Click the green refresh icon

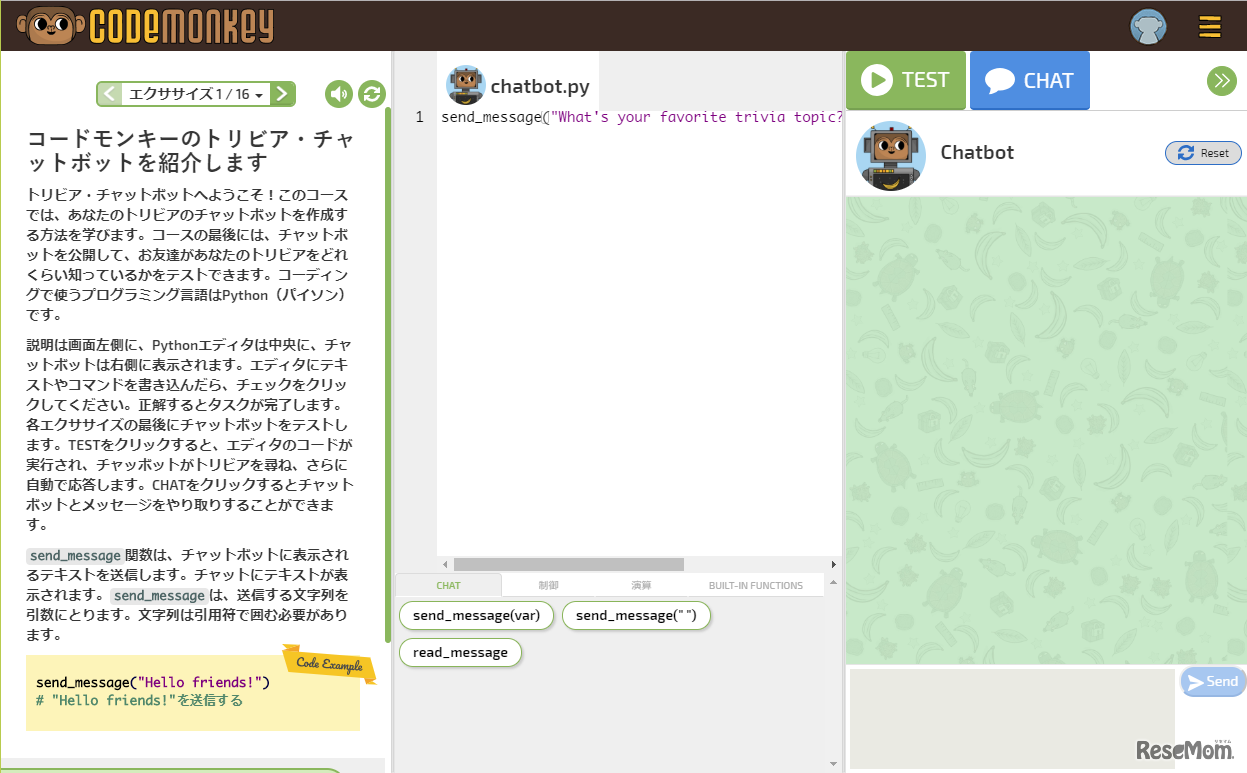point(372,94)
